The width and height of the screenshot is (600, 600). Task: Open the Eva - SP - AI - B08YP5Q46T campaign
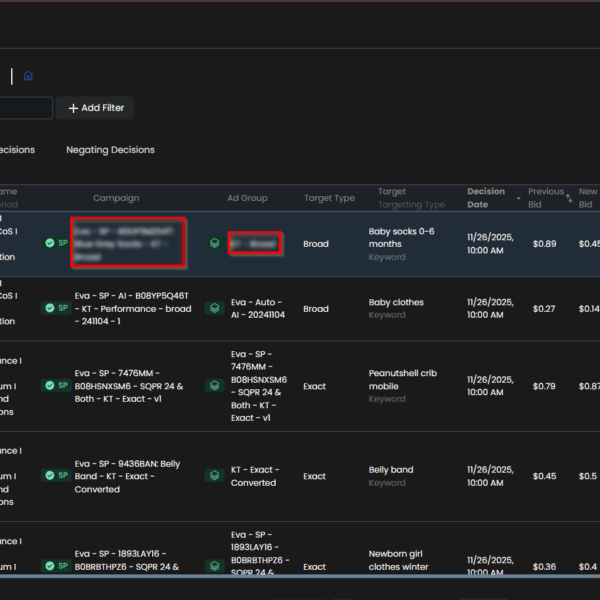(x=131, y=308)
